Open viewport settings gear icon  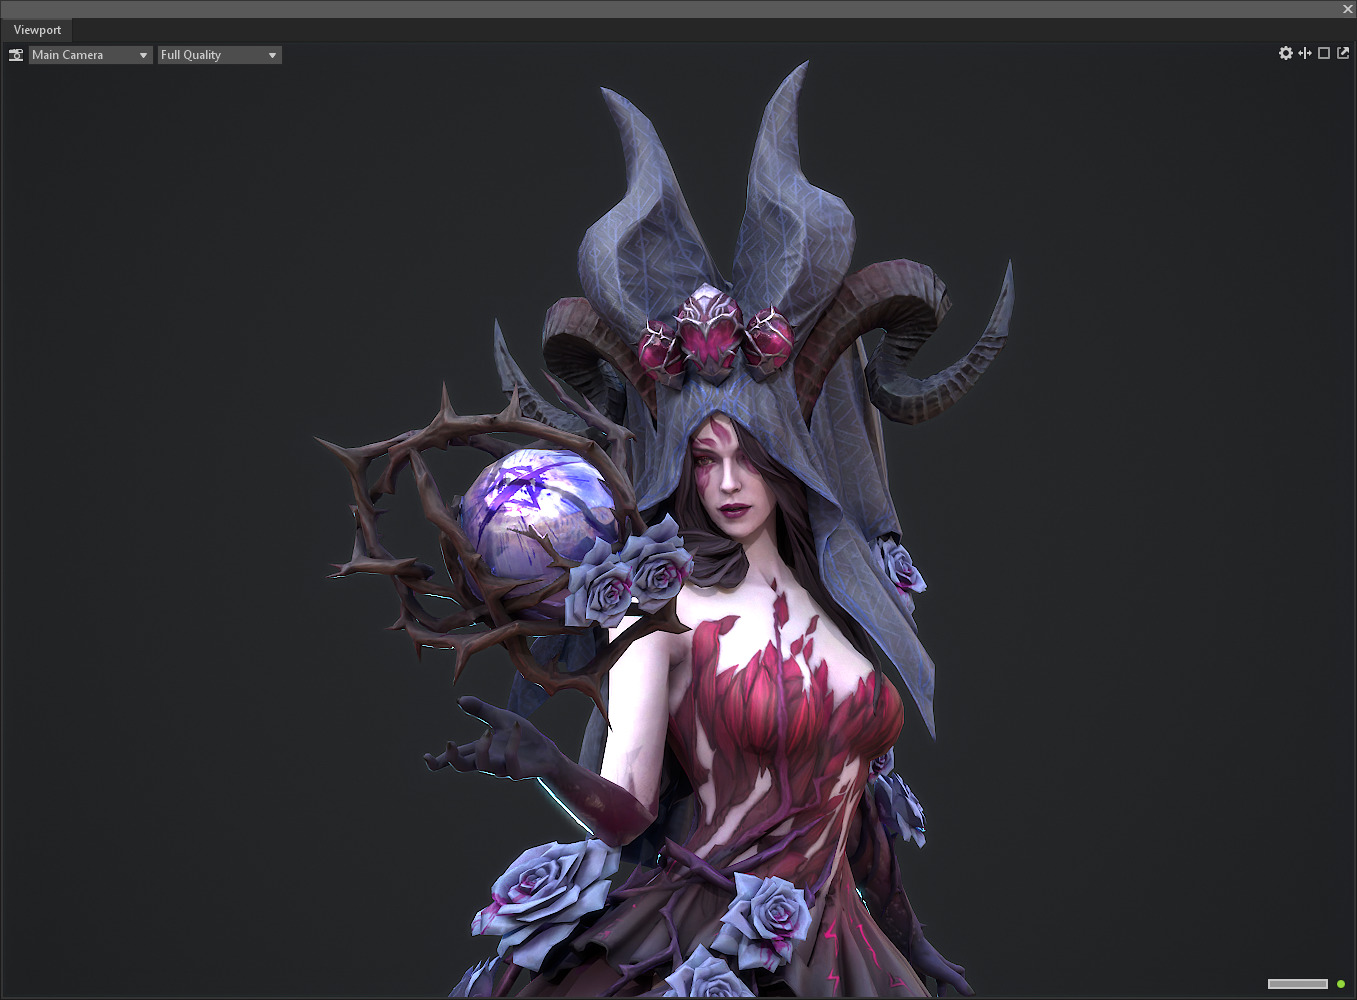pyautogui.click(x=1286, y=53)
